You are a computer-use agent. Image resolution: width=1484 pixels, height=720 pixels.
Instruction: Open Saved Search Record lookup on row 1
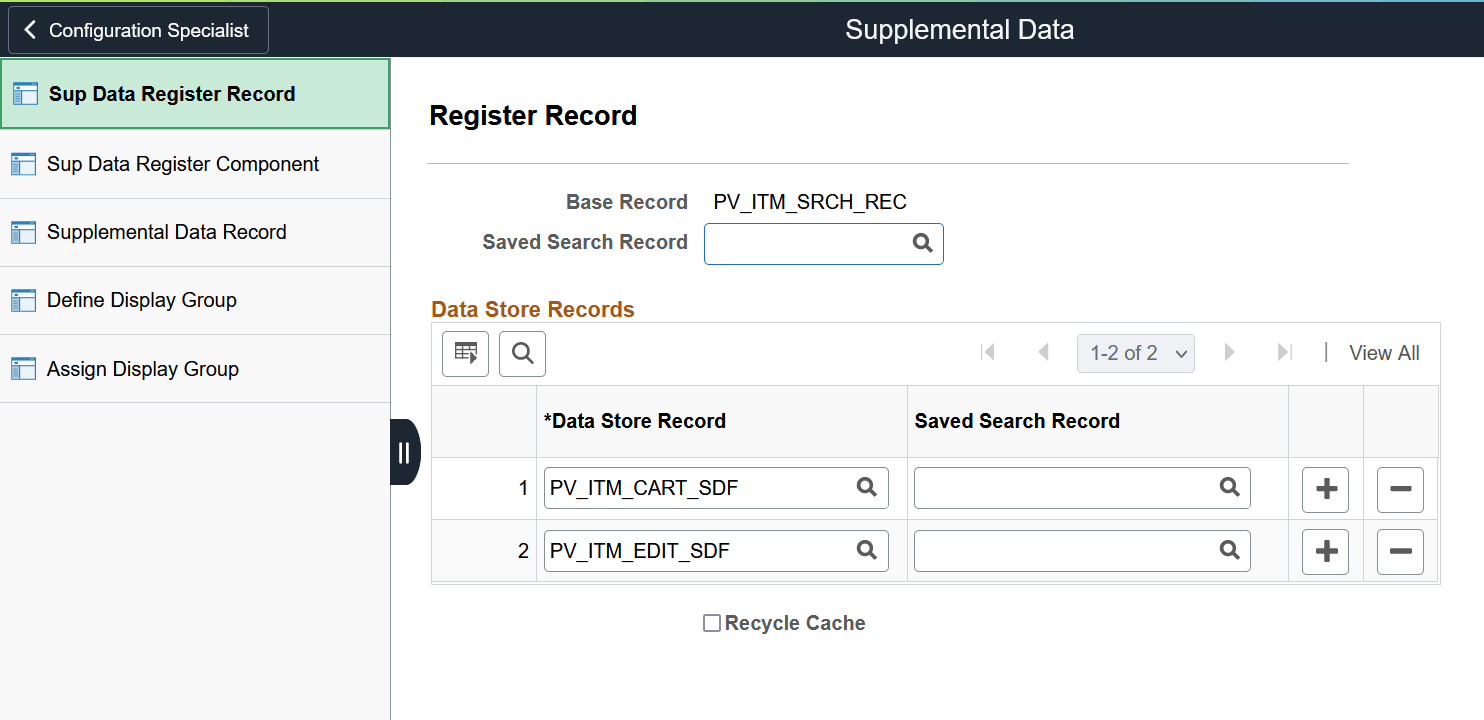(1229, 487)
